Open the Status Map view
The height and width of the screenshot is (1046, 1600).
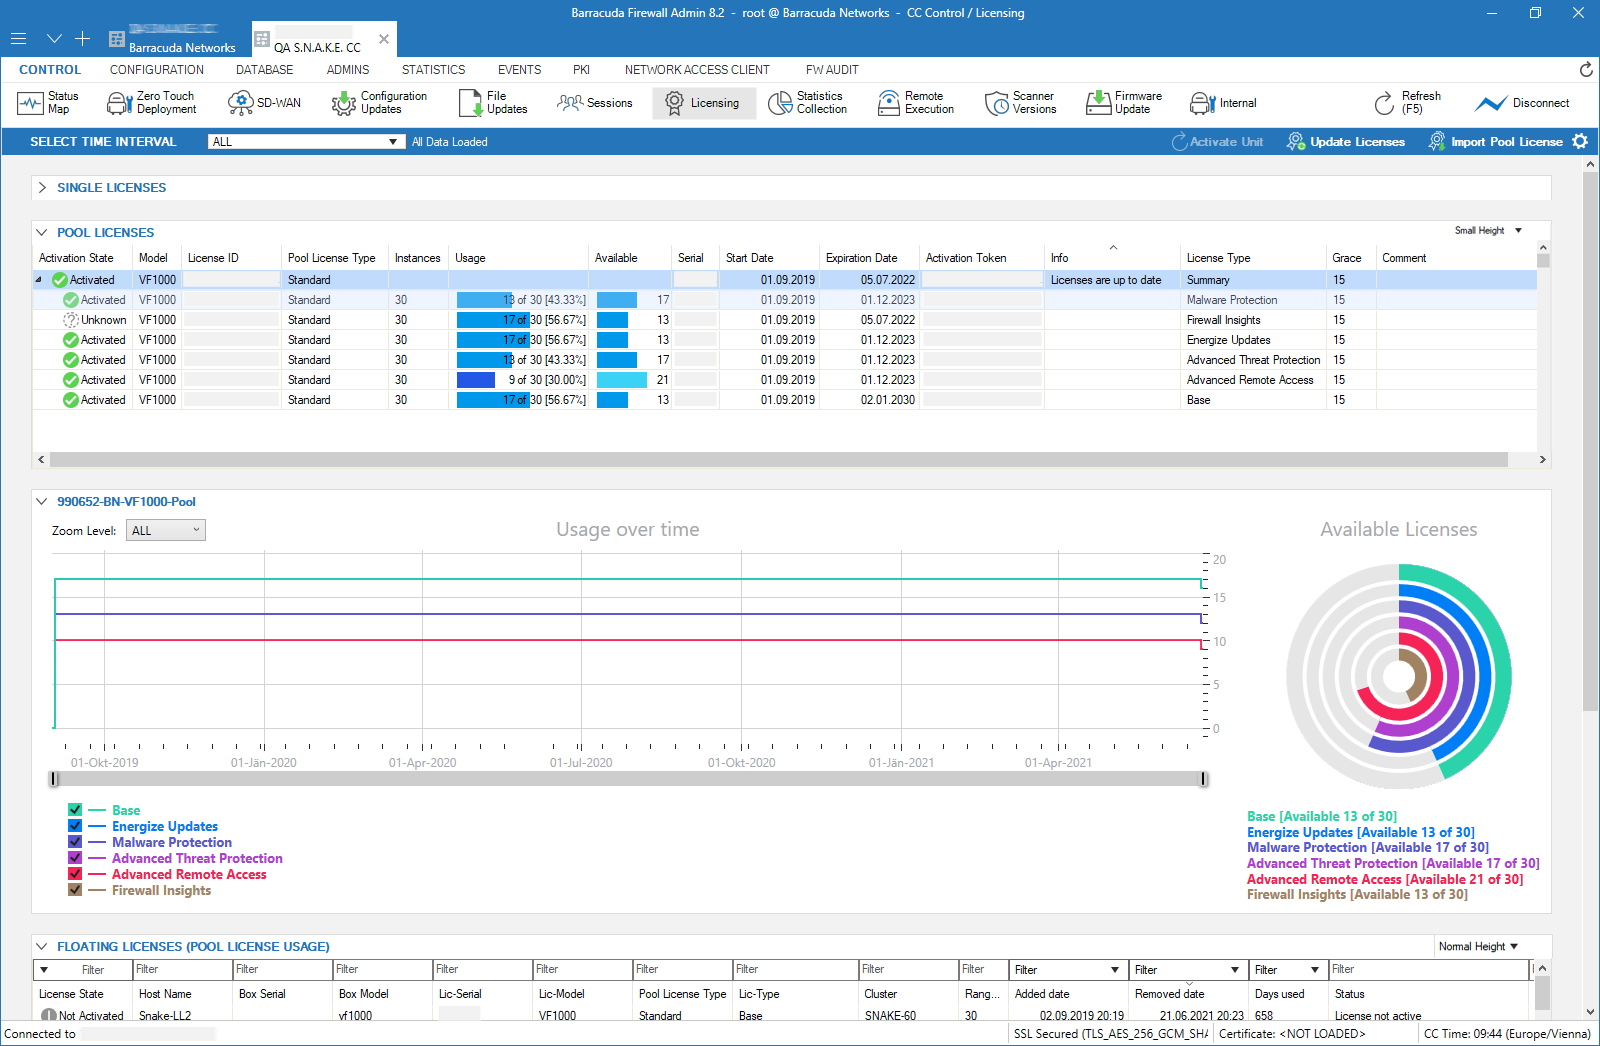[48, 103]
